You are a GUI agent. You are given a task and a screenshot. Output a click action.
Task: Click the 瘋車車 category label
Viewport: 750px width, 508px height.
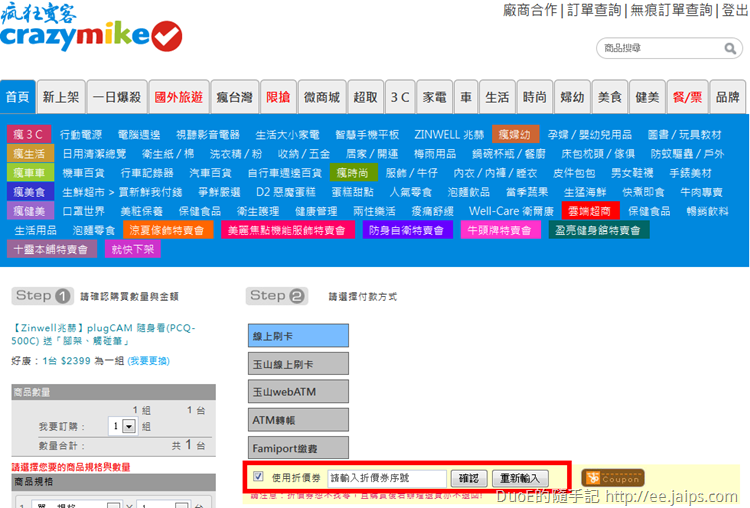(x=30, y=173)
